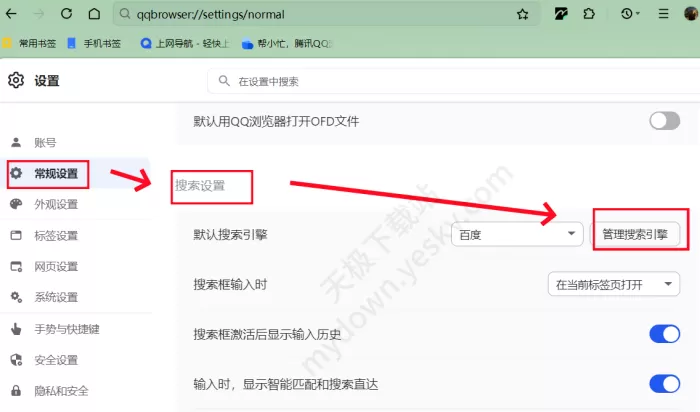The width and height of the screenshot is (700, 412).
Task: Open 系统设置 in sidebar
Action: pyautogui.click(x=45, y=297)
